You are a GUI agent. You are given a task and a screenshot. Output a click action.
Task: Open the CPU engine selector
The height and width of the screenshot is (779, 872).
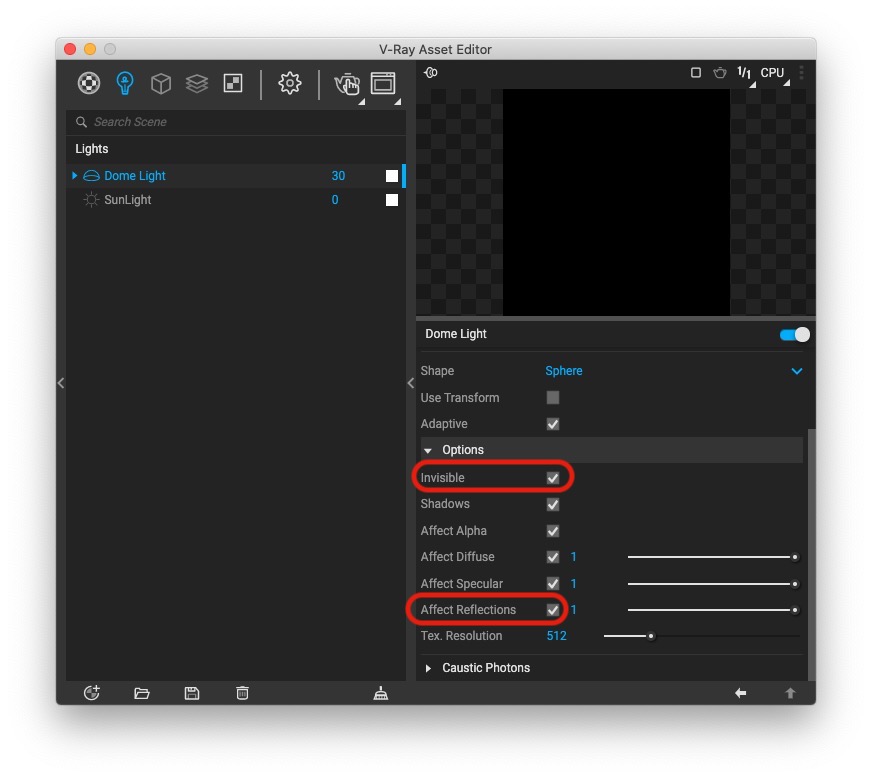[x=772, y=73]
